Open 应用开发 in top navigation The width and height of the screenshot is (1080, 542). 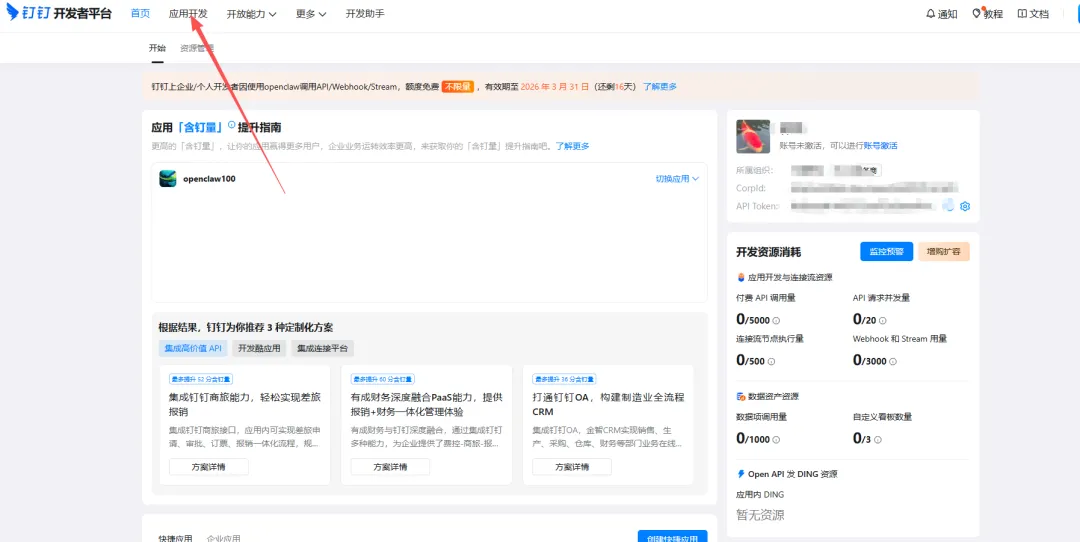click(188, 14)
